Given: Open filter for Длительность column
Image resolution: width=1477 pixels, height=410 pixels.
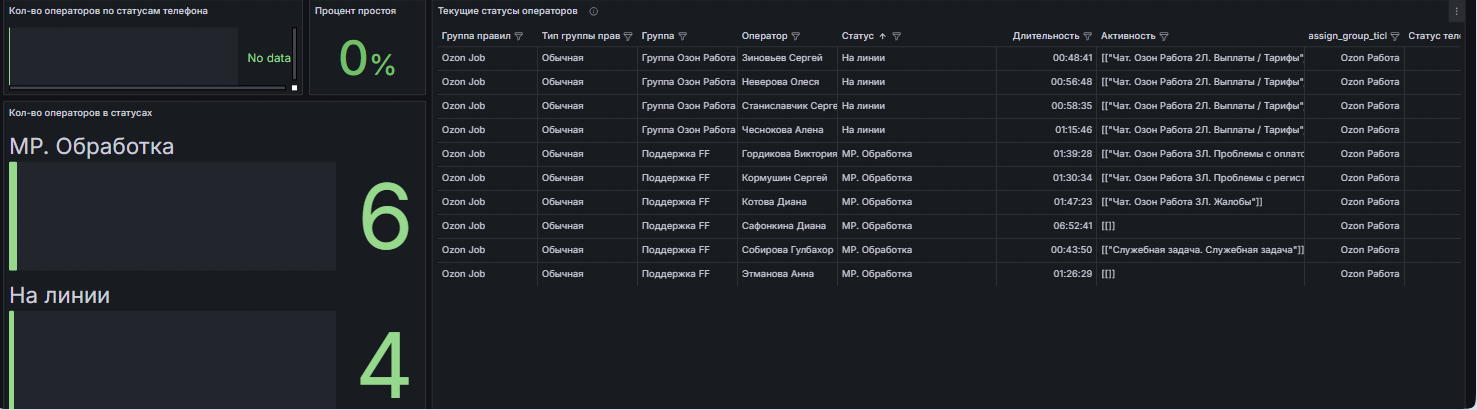Looking at the screenshot, I should click(1088, 36).
